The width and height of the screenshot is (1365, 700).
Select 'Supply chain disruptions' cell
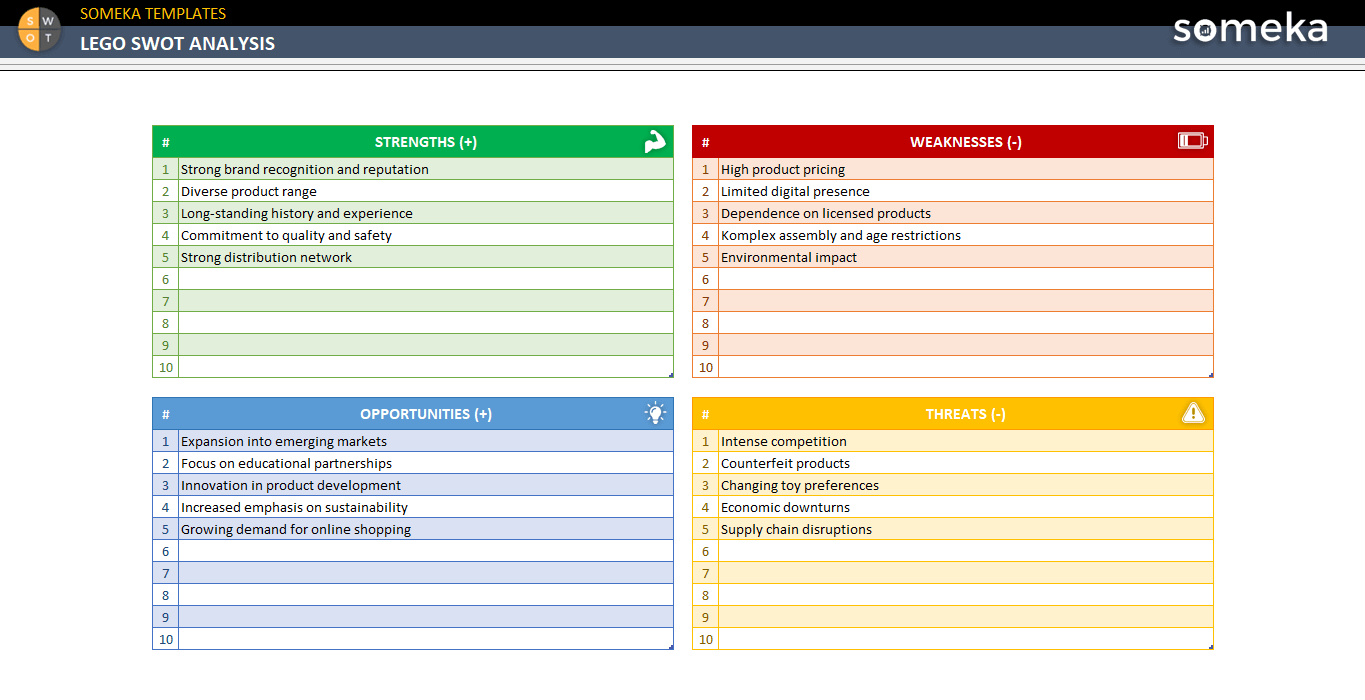(x=966, y=529)
